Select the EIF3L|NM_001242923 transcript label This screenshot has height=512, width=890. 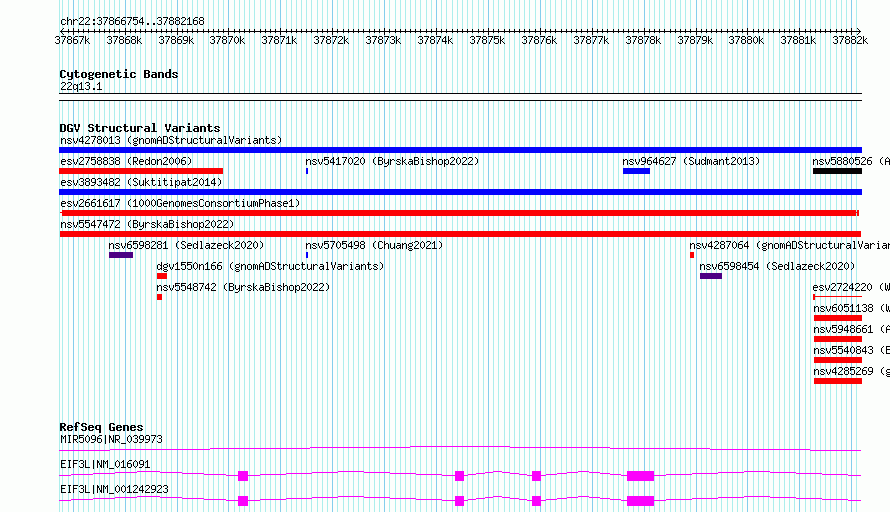point(114,489)
